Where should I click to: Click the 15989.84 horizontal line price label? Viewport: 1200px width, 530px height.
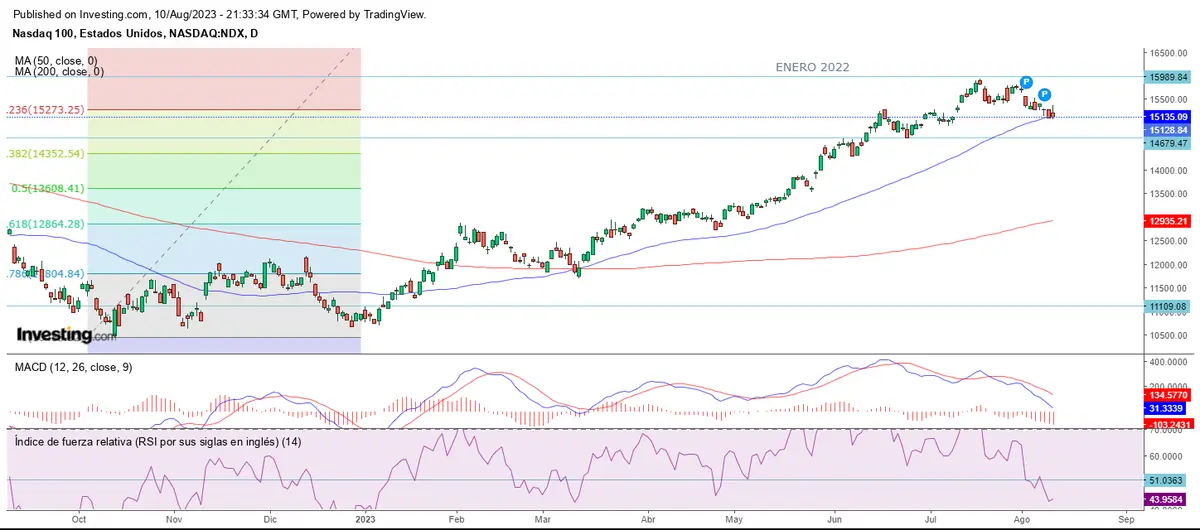point(1168,77)
